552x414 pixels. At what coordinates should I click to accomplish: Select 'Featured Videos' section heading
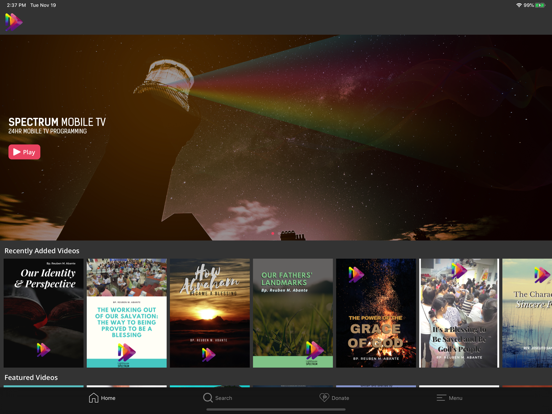click(x=31, y=377)
